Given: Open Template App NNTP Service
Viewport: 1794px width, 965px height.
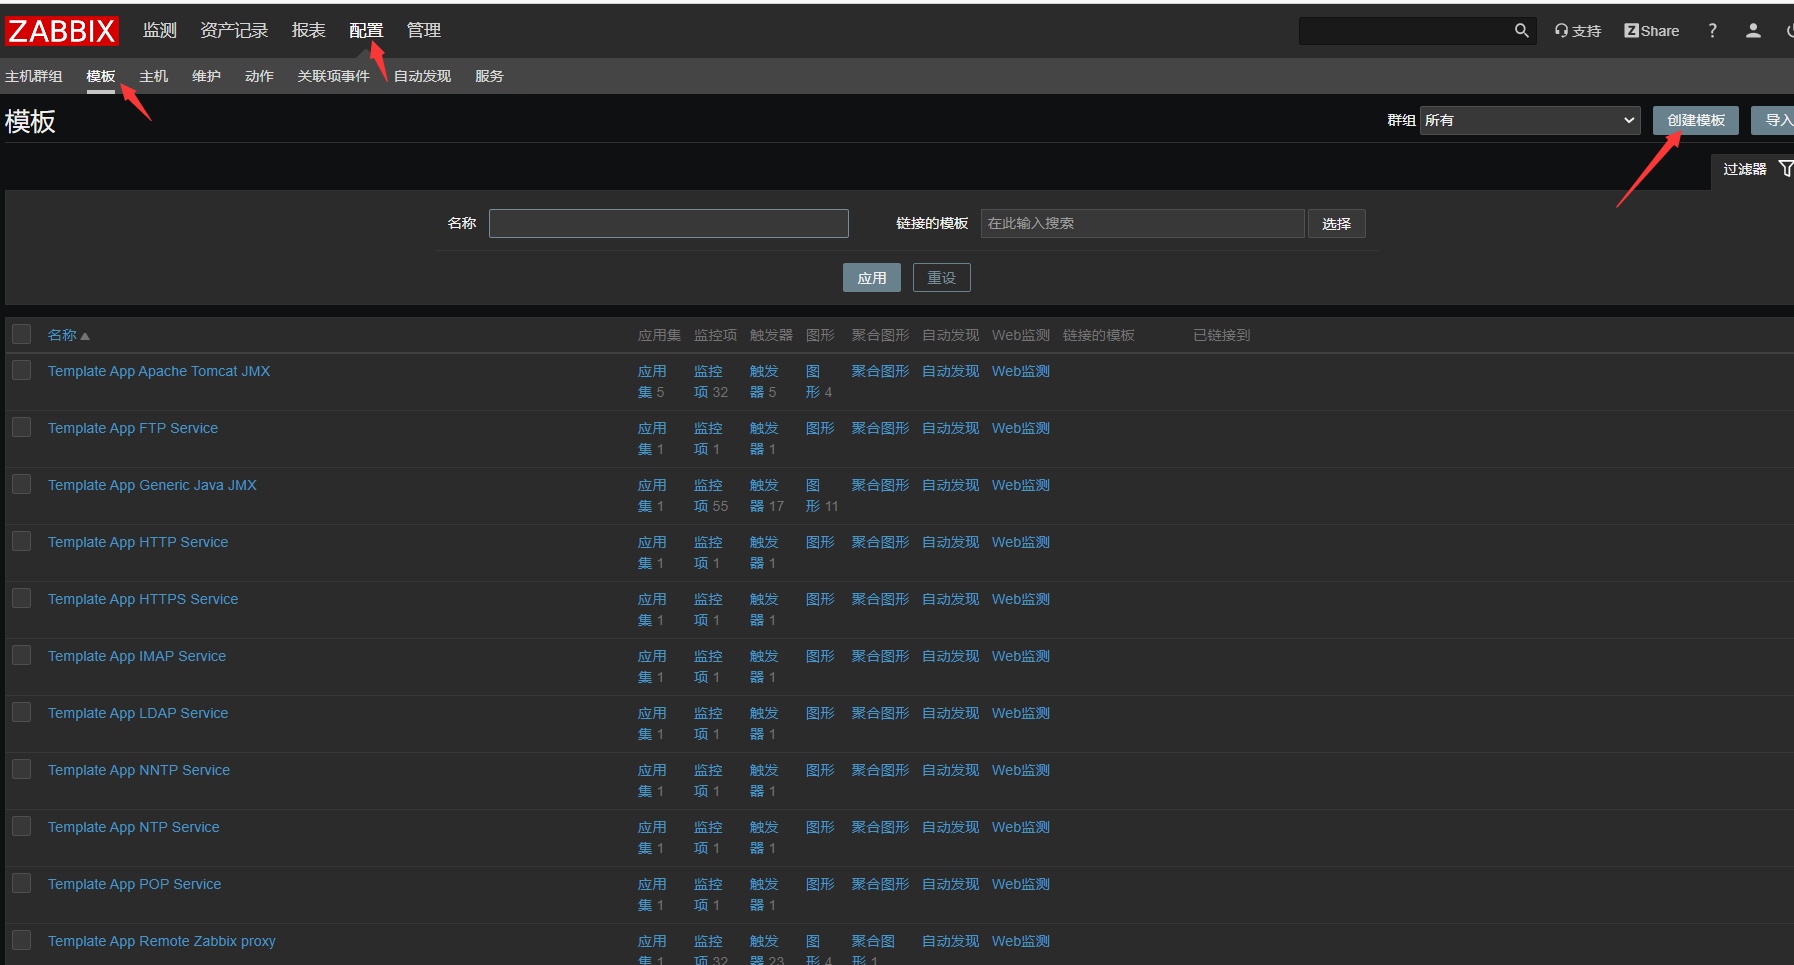Looking at the screenshot, I should [139, 770].
